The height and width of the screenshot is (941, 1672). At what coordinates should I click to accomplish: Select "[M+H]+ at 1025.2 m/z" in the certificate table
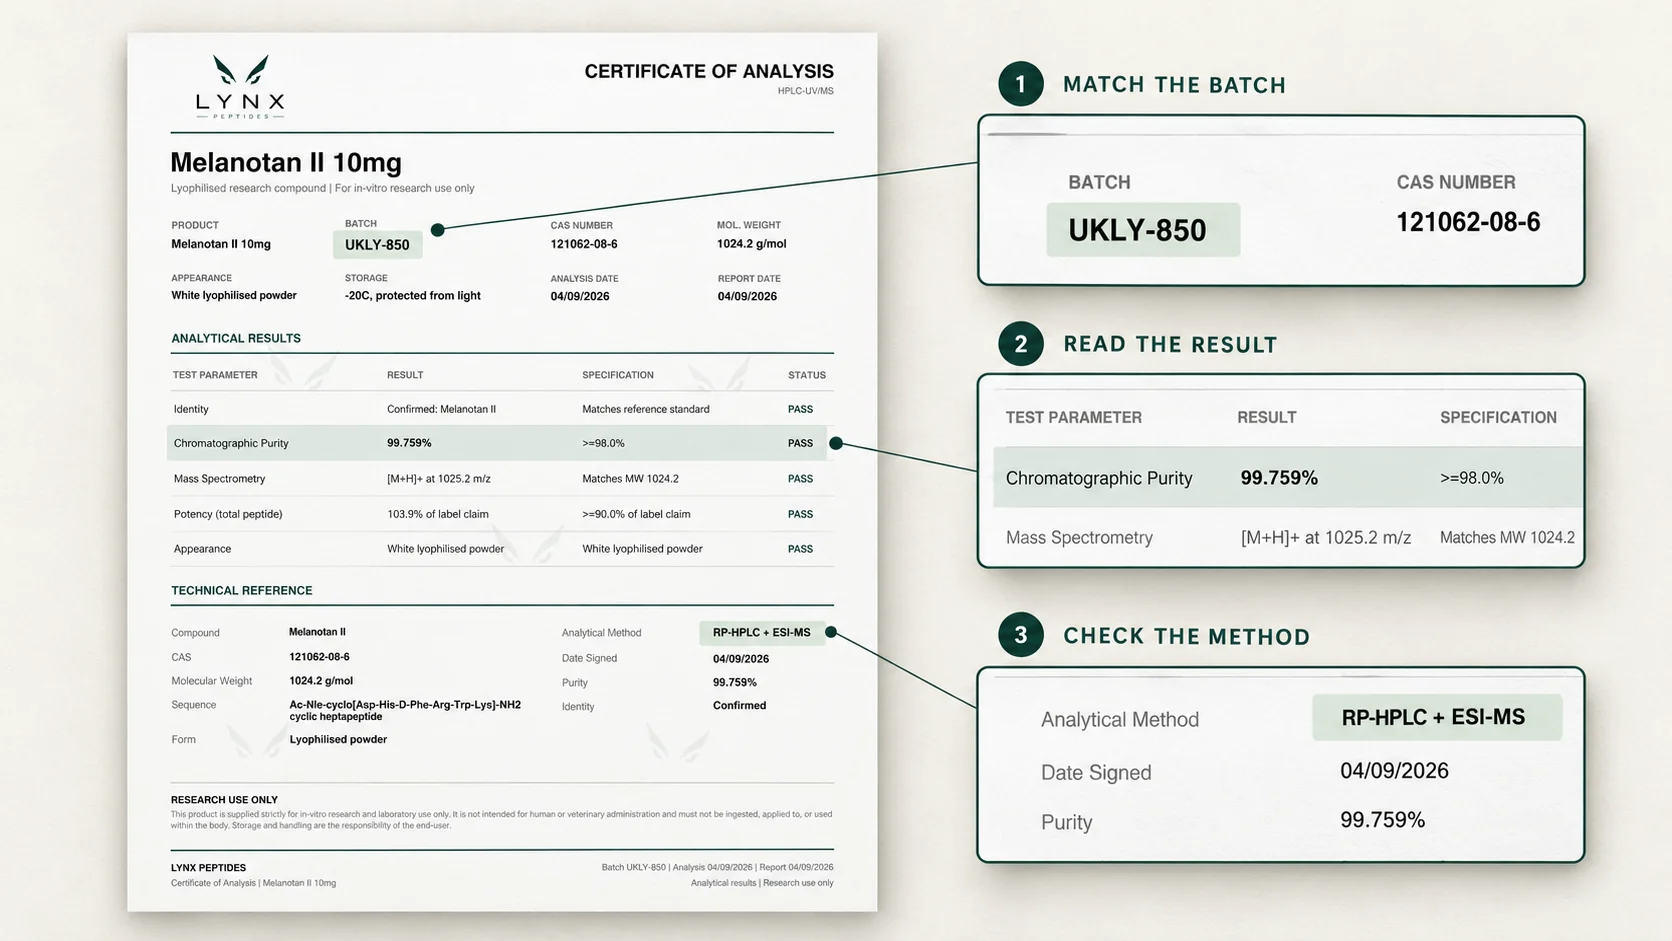click(439, 479)
